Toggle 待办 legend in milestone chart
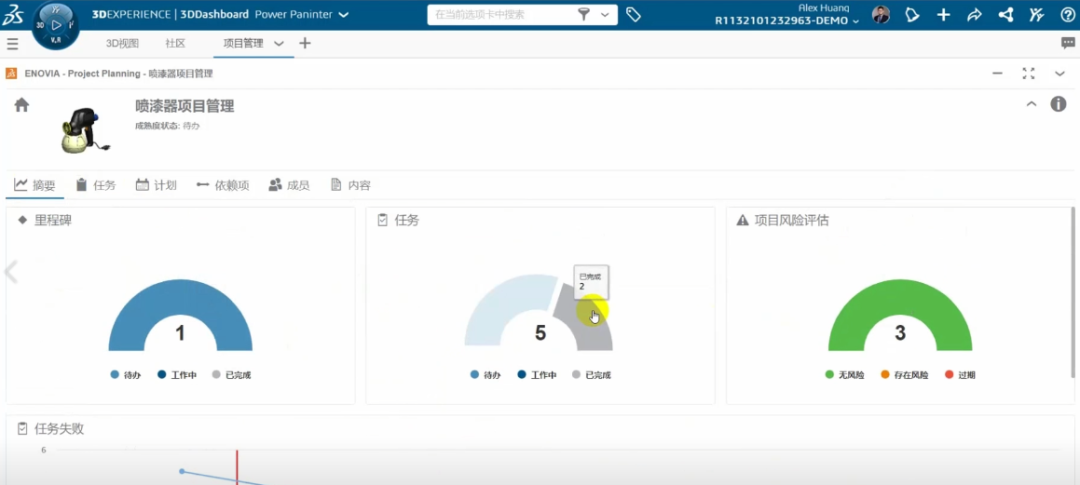Viewport: 1080px width, 485px height. (x=126, y=375)
